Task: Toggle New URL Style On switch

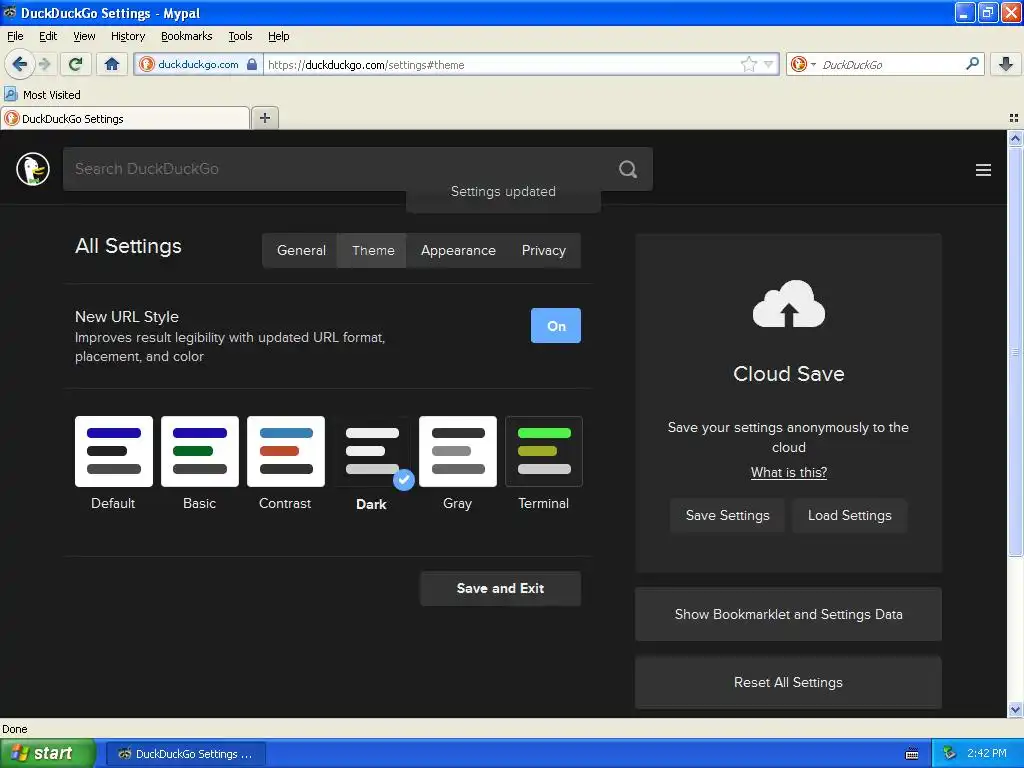Action: tap(556, 326)
